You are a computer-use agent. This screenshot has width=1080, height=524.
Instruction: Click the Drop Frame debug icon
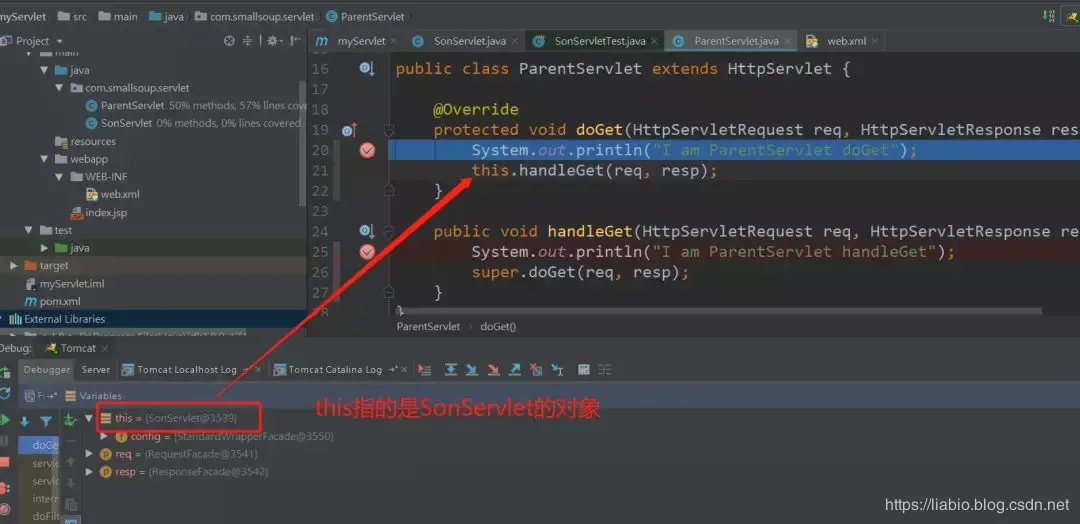click(536, 370)
